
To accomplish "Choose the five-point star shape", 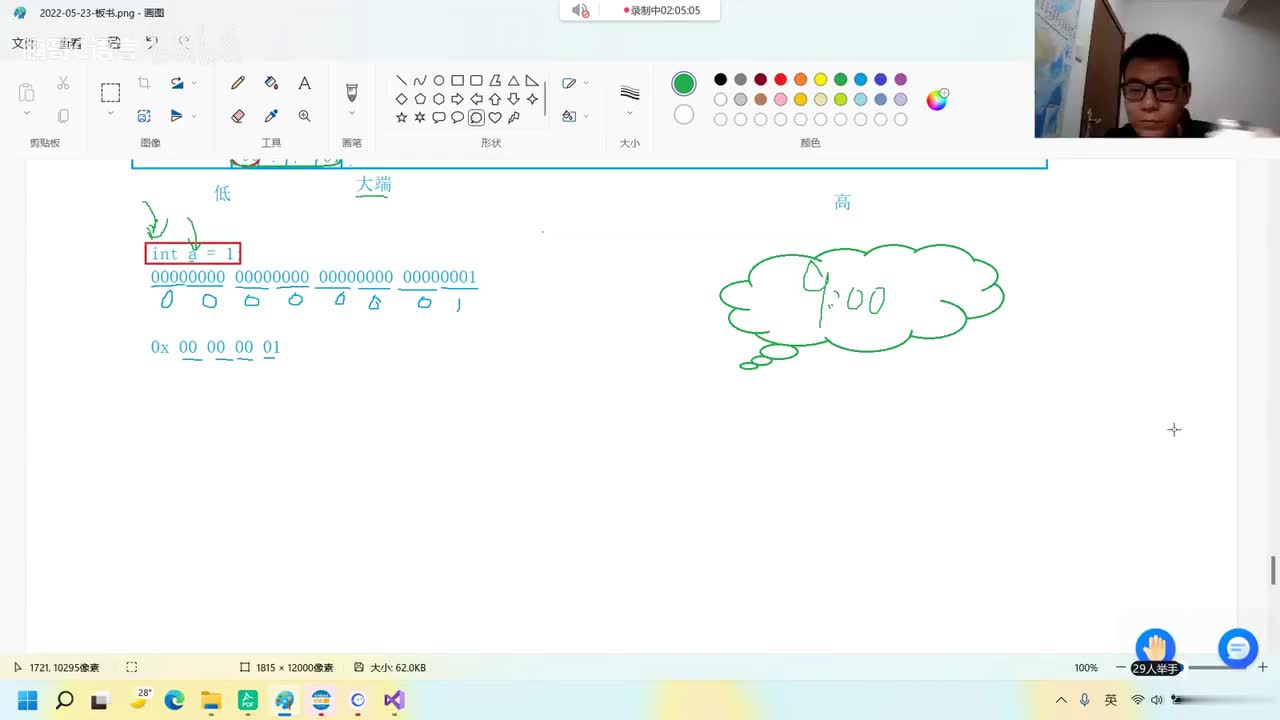I will click(401, 117).
